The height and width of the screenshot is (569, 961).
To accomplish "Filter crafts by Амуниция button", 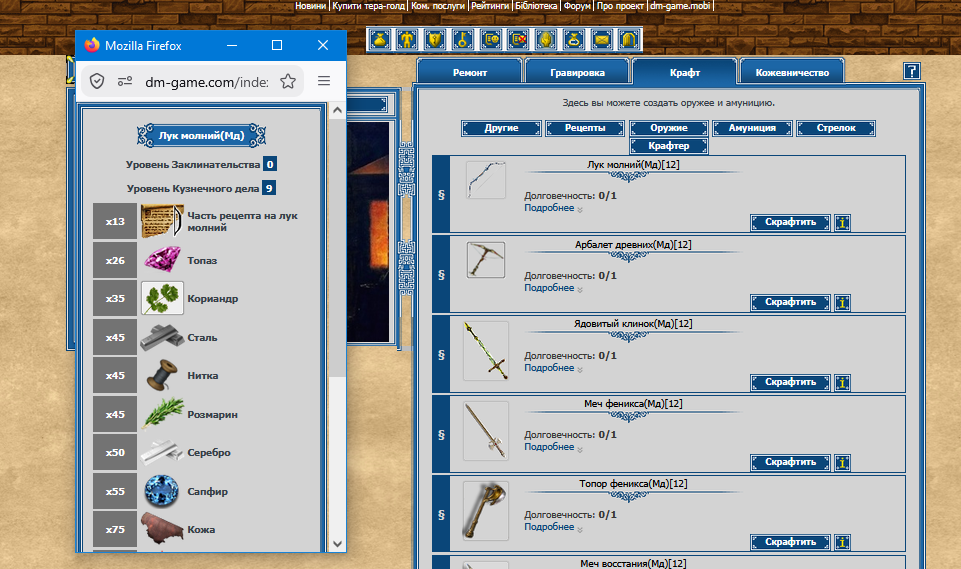I will [752, 128].
